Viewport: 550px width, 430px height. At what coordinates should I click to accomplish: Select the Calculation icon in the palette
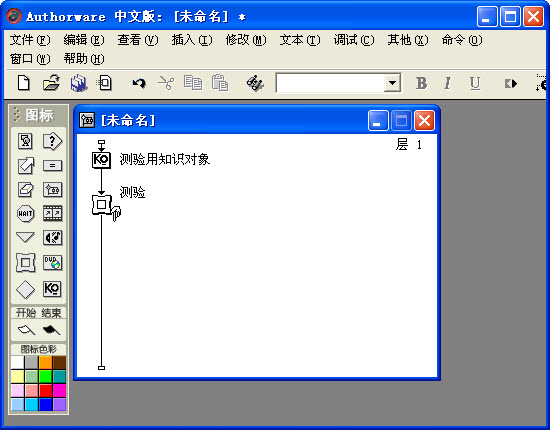pyautogui.click(x=52, y=166)
